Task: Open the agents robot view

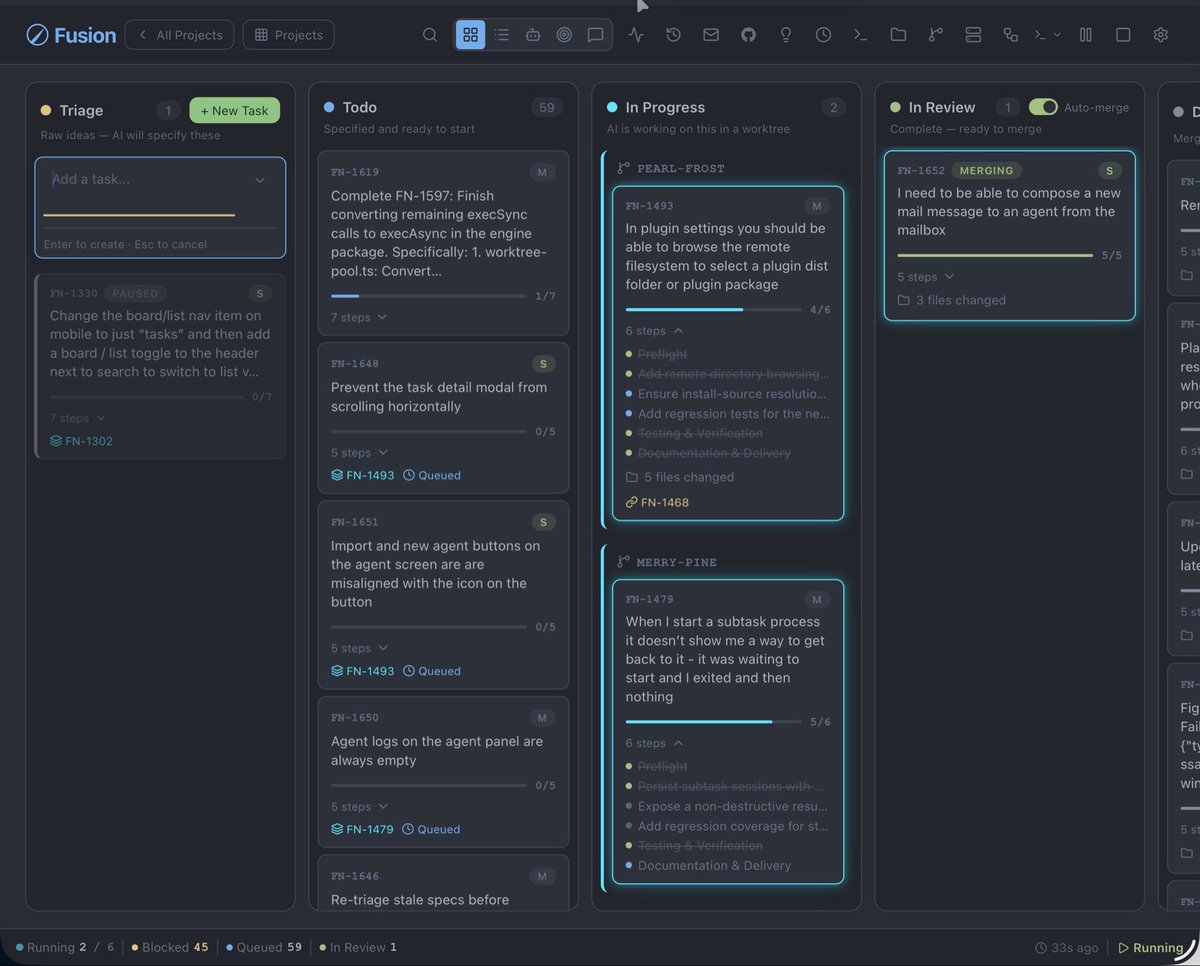Action: coord(533,35)
